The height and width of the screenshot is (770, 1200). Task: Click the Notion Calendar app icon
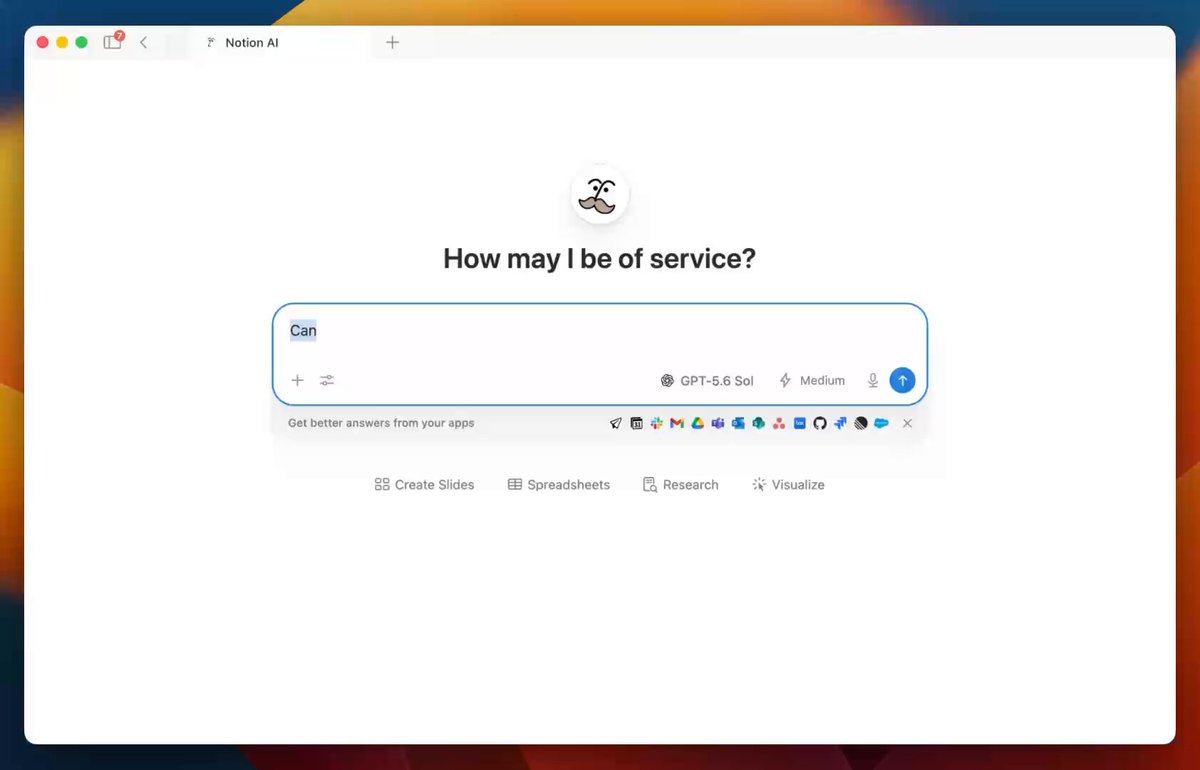637,423
